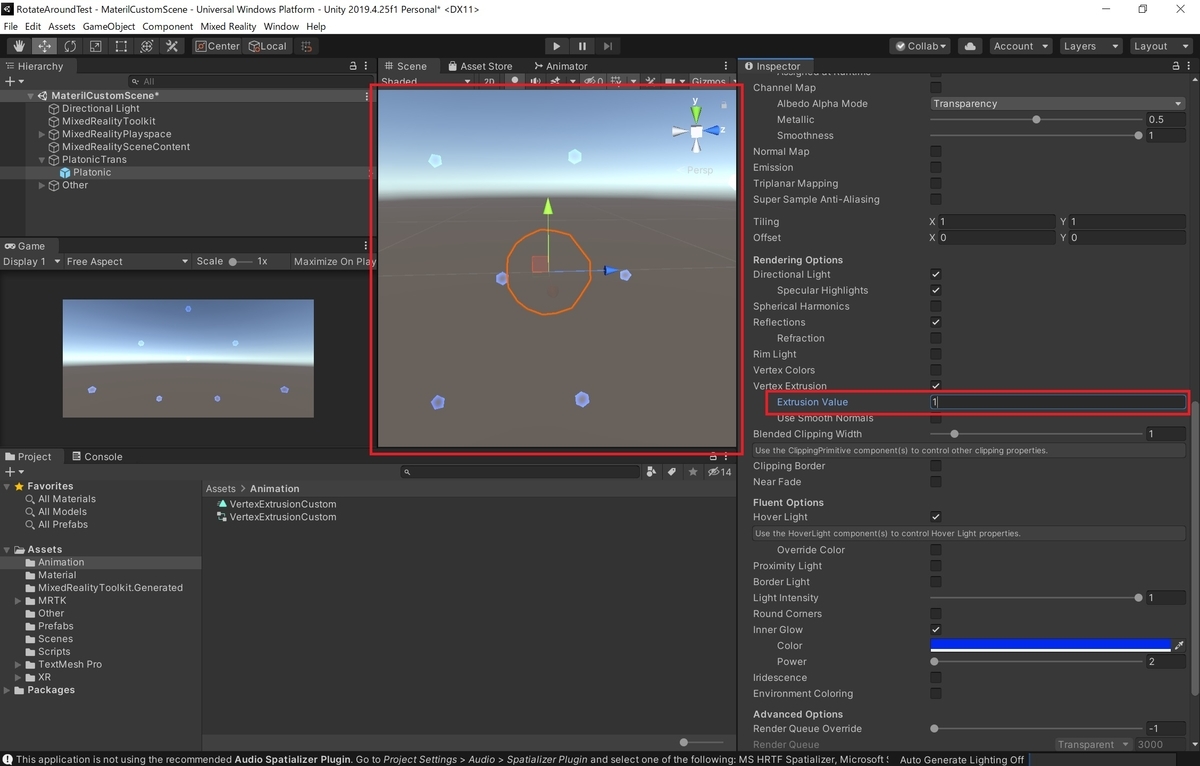Uncheck the Hover Light checkbox
The image size is (1200, 766).
click(x=936, y=517)
